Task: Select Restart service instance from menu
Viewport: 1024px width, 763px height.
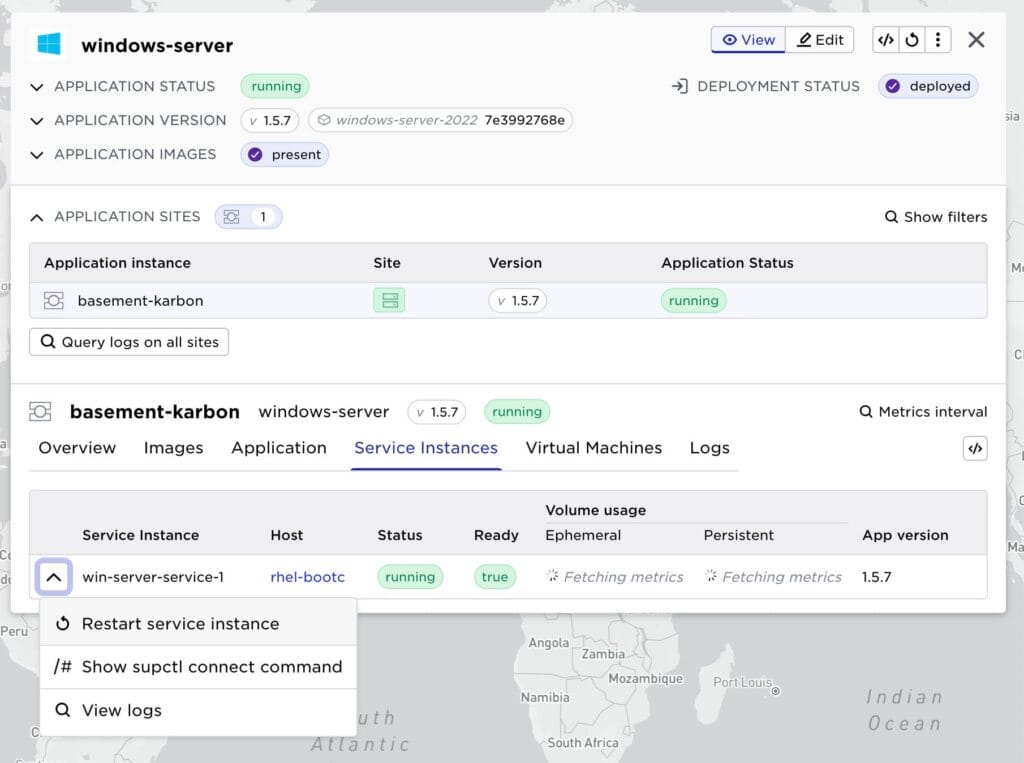Action: click(x=180, y=624)
